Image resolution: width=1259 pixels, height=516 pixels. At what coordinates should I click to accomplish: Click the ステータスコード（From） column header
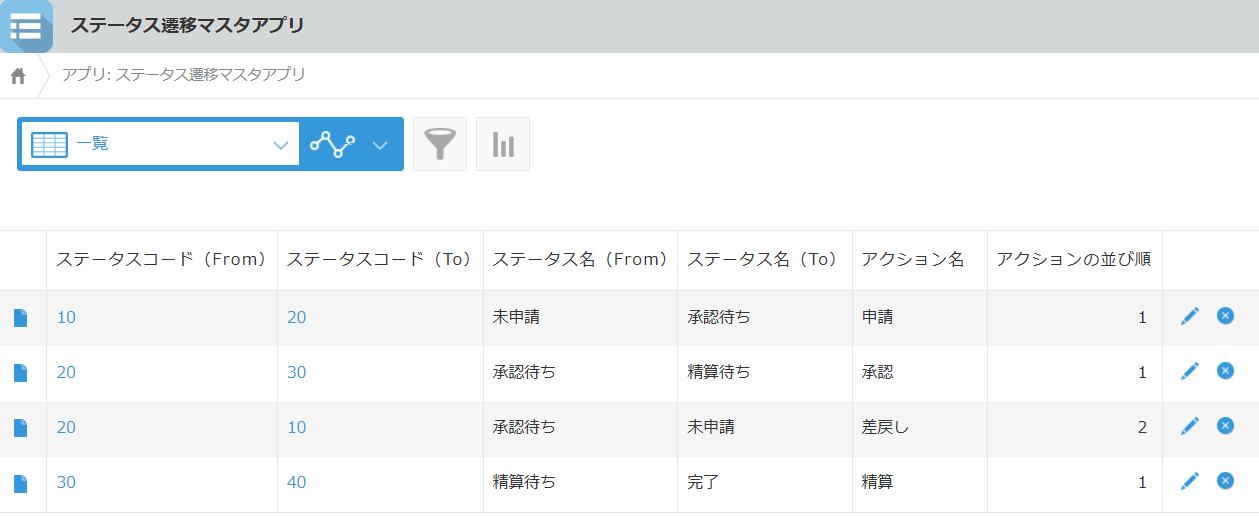162,260
